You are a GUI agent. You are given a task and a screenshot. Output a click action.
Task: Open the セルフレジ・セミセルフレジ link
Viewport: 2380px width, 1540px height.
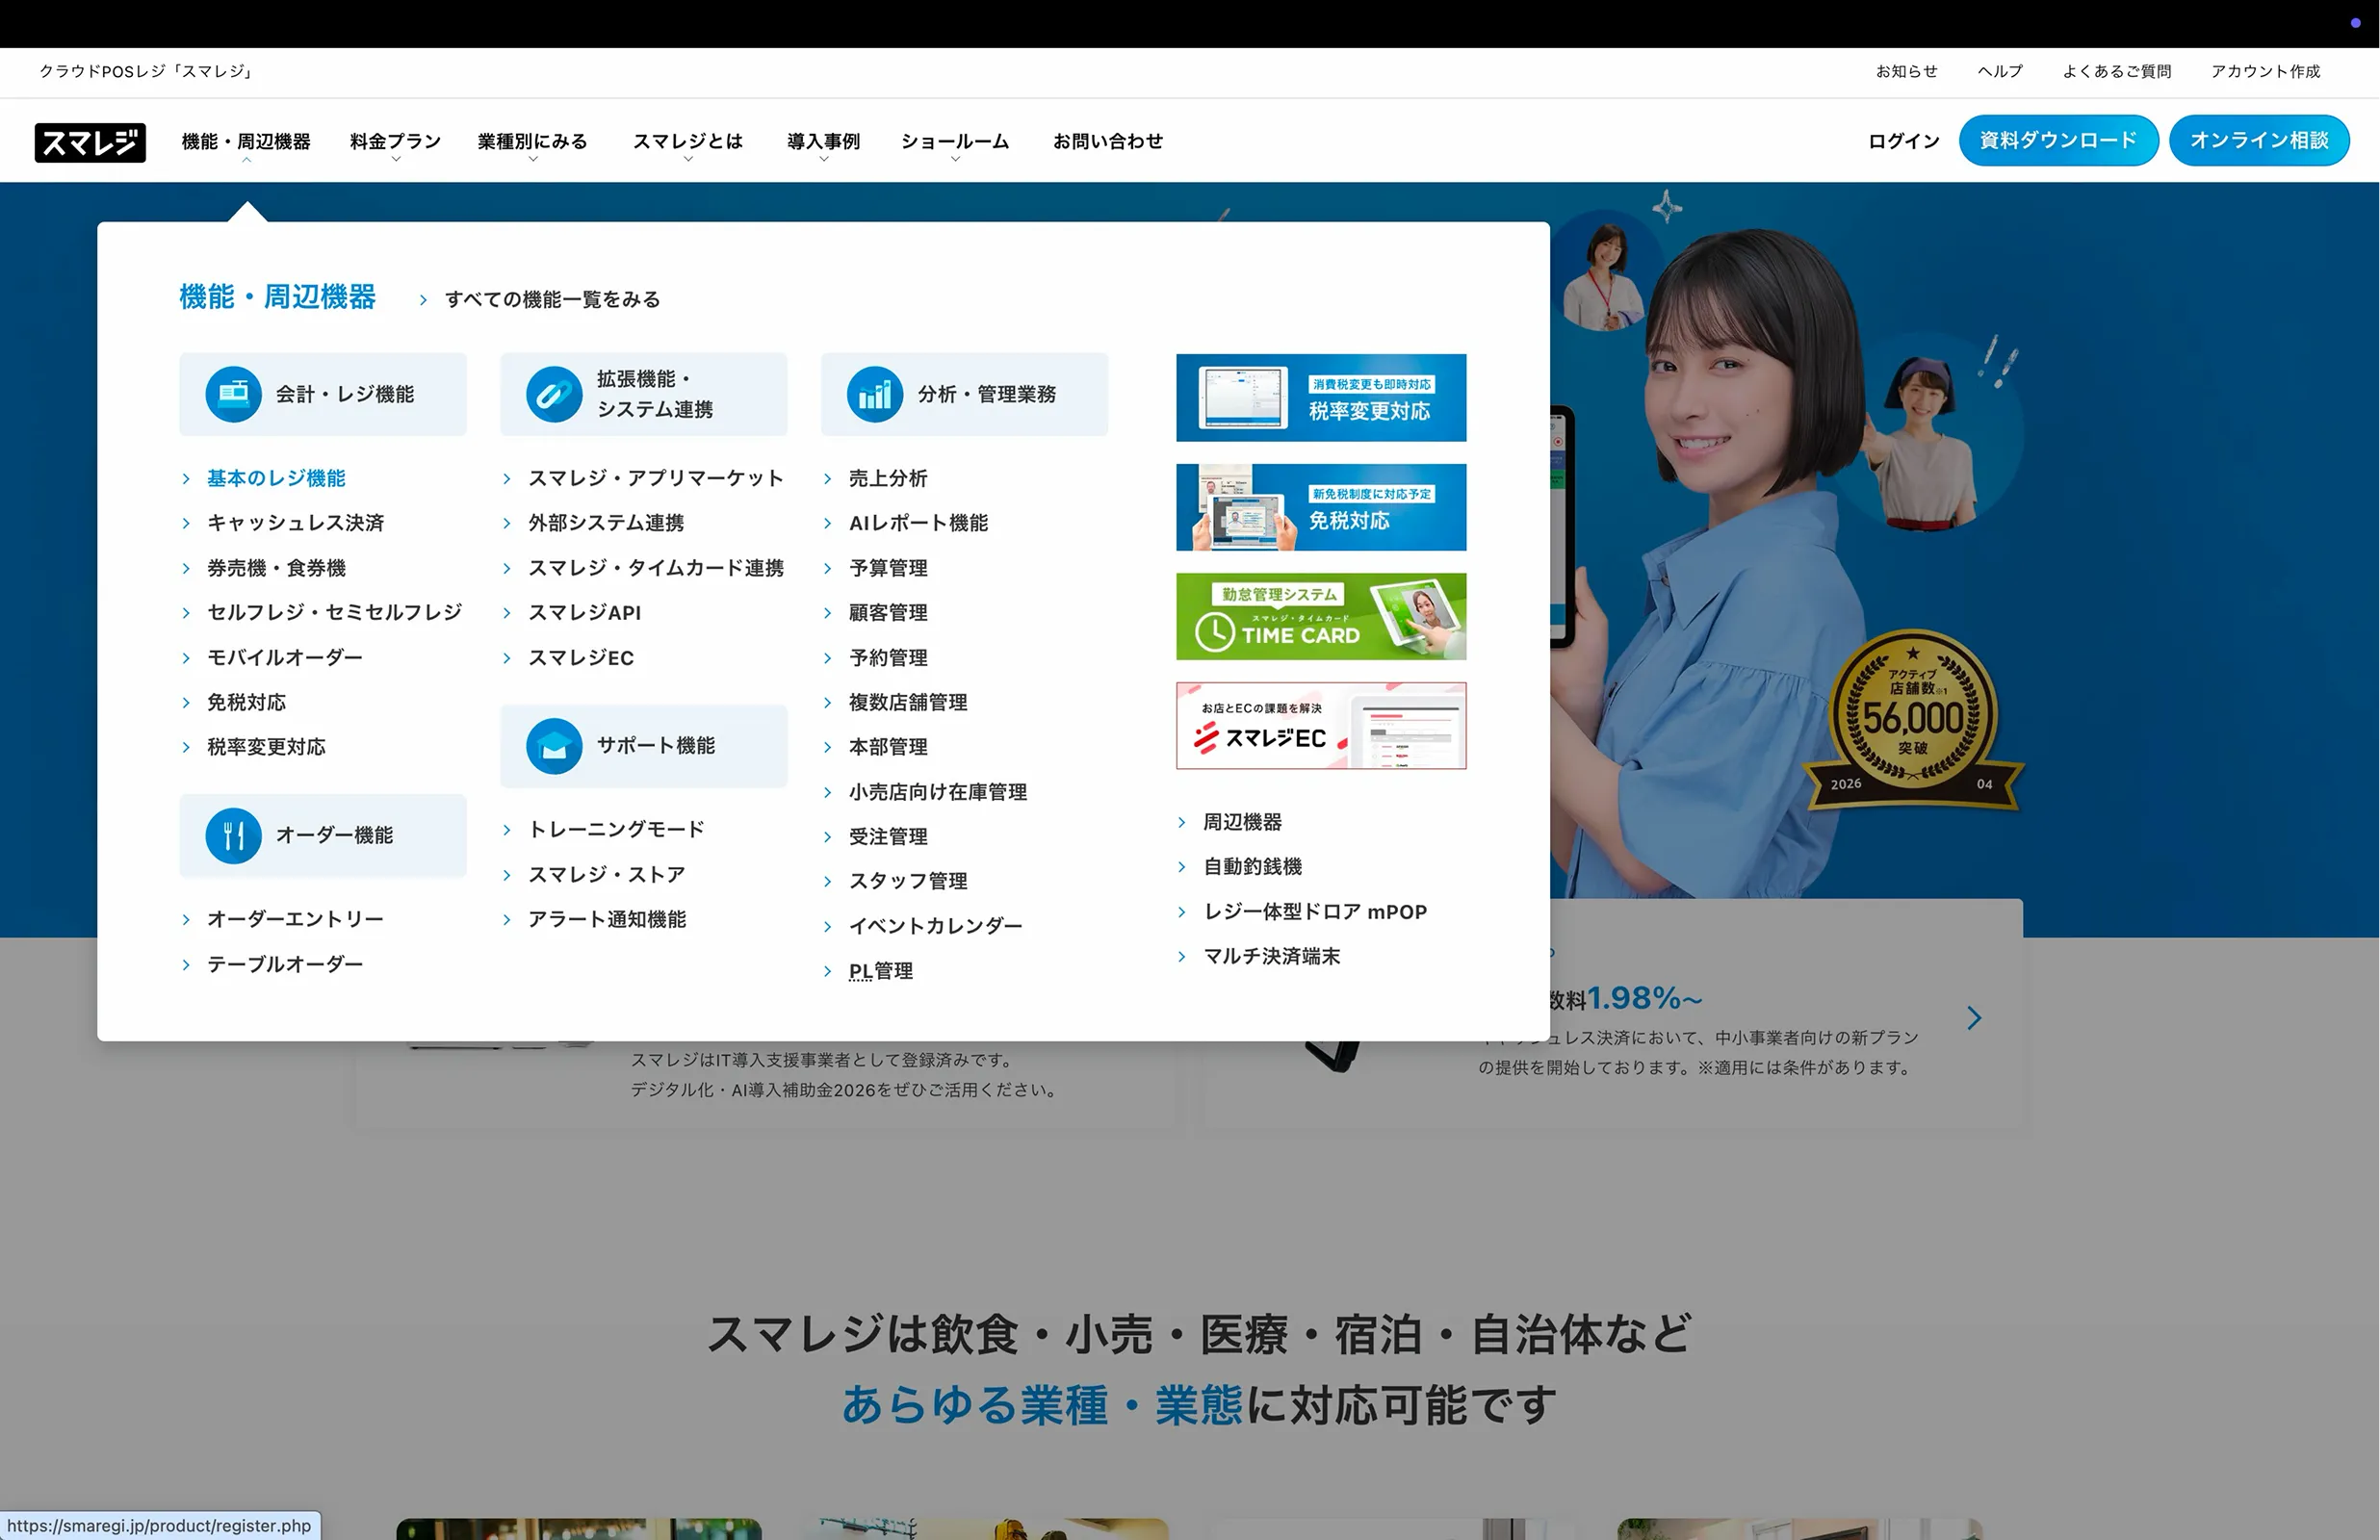(335, 612)
